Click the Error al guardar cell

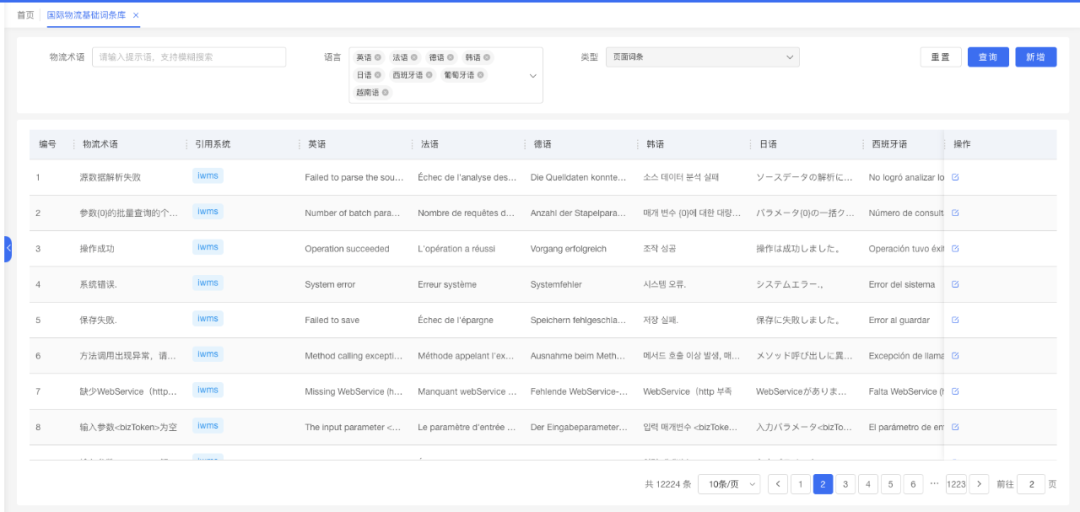[x=900, y=320]
